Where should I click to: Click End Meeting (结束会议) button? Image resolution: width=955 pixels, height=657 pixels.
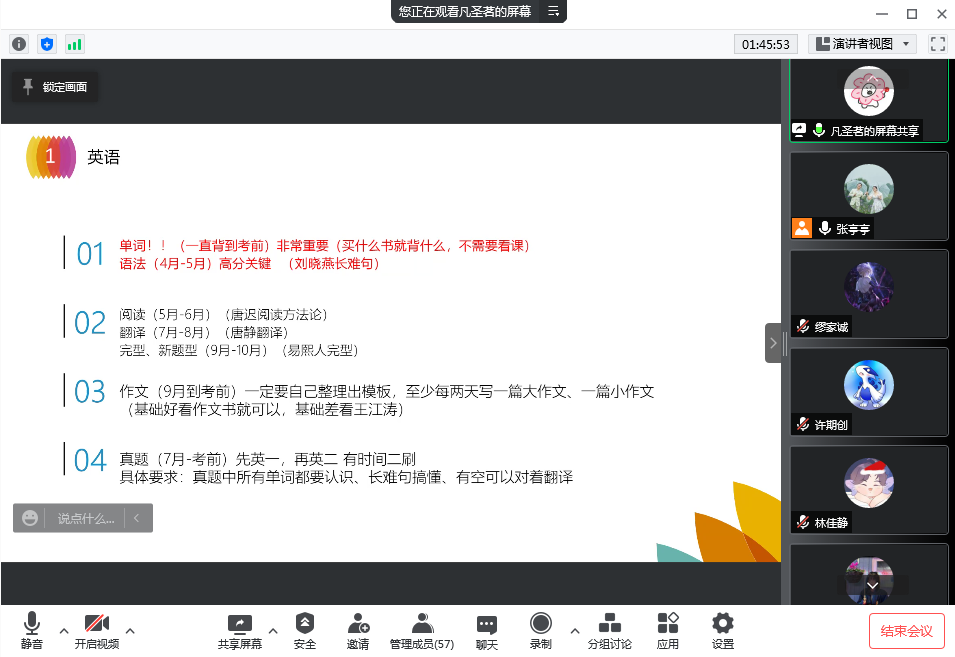(906, 631)
